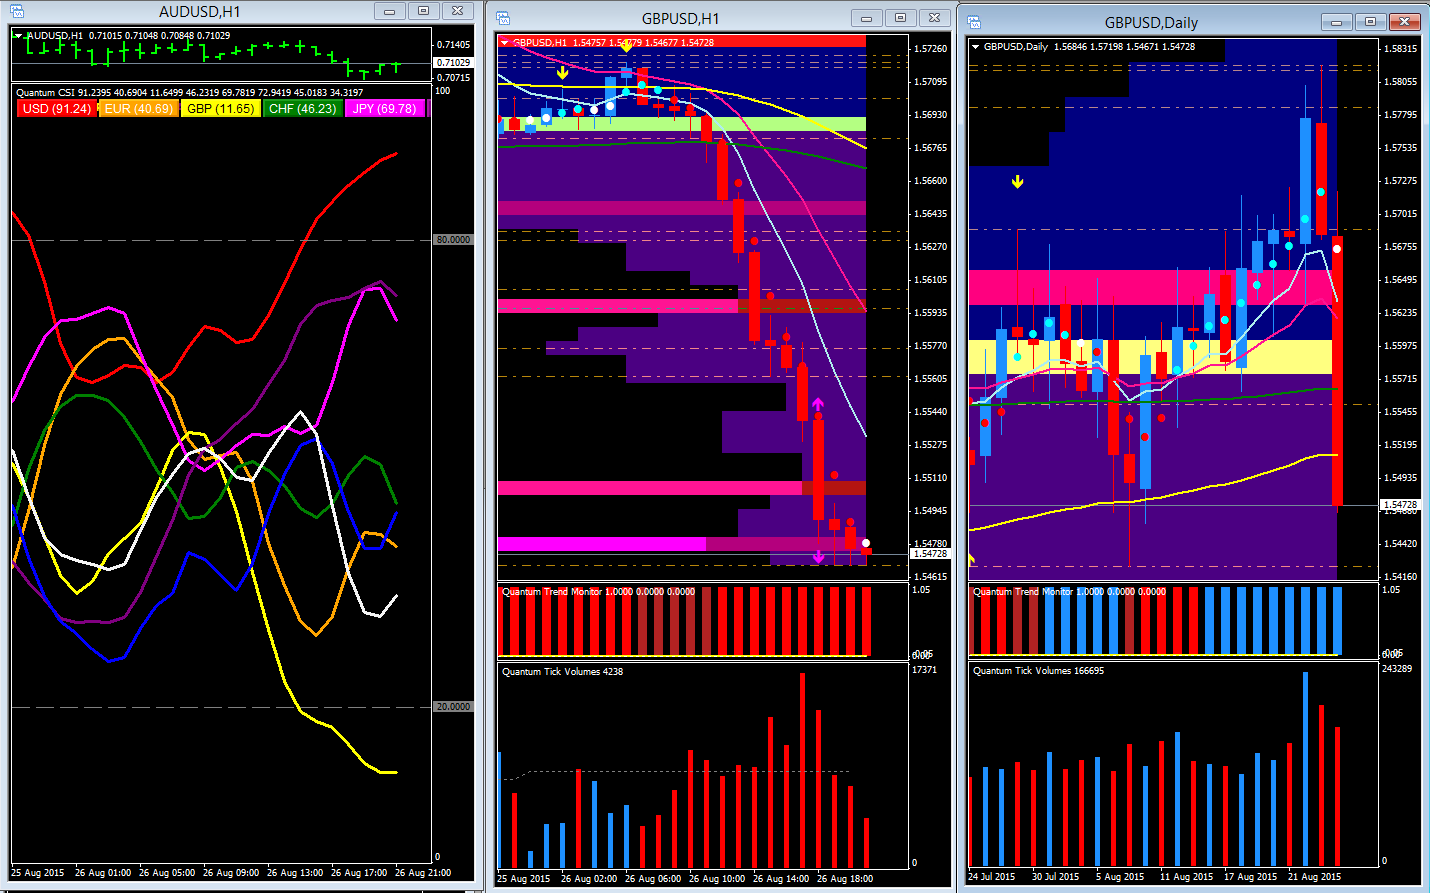The width and height of the screenshot is (1430, 893).
Task: Click the current price tag 1.54728 on GBPUSD,Daily
Action: point(1400,505)
